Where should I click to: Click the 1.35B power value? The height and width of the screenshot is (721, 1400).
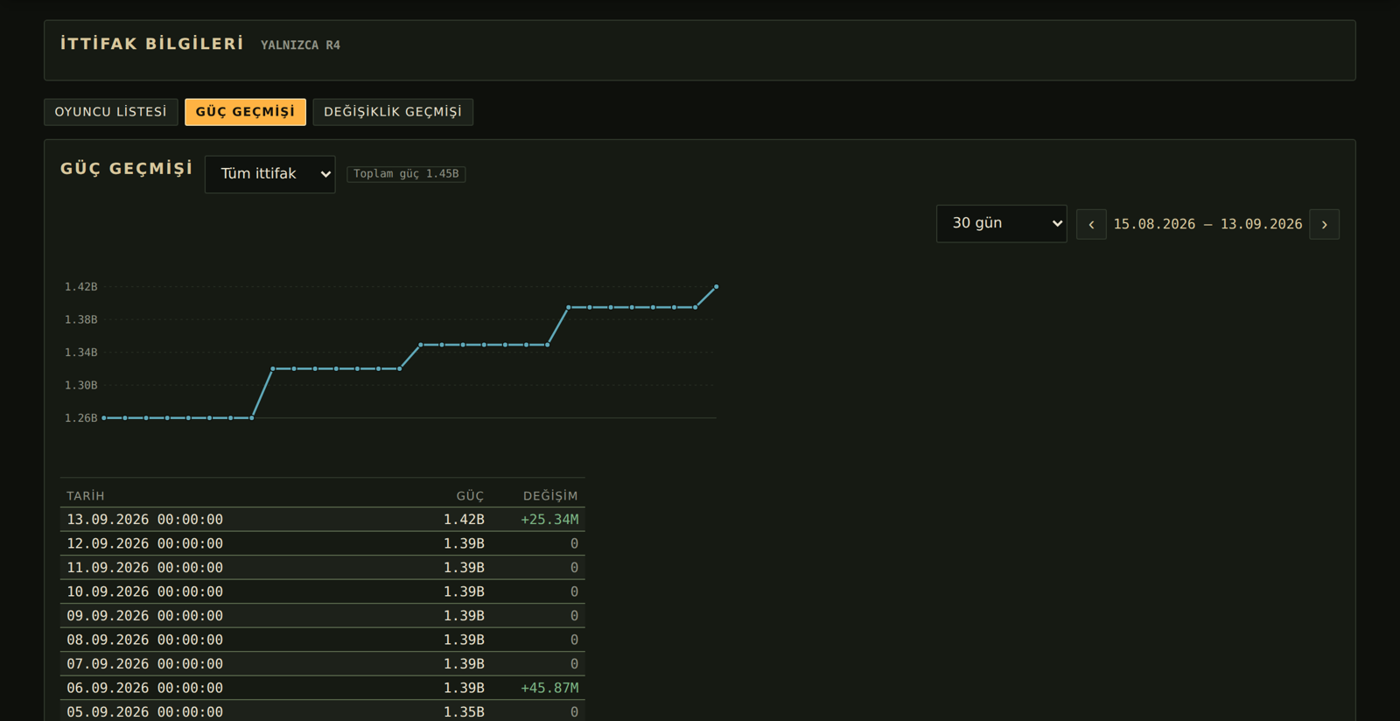pyautogui.click(x=464, y=712)
